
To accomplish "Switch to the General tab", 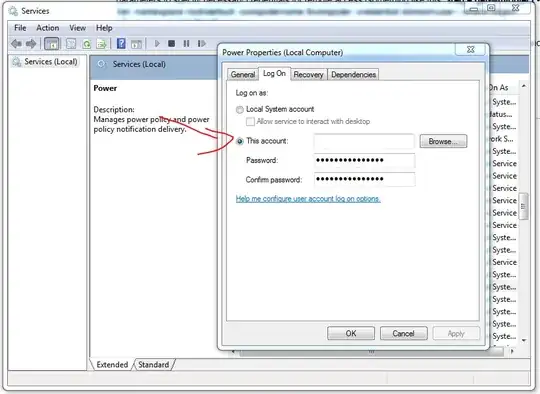I will point(243,74).
